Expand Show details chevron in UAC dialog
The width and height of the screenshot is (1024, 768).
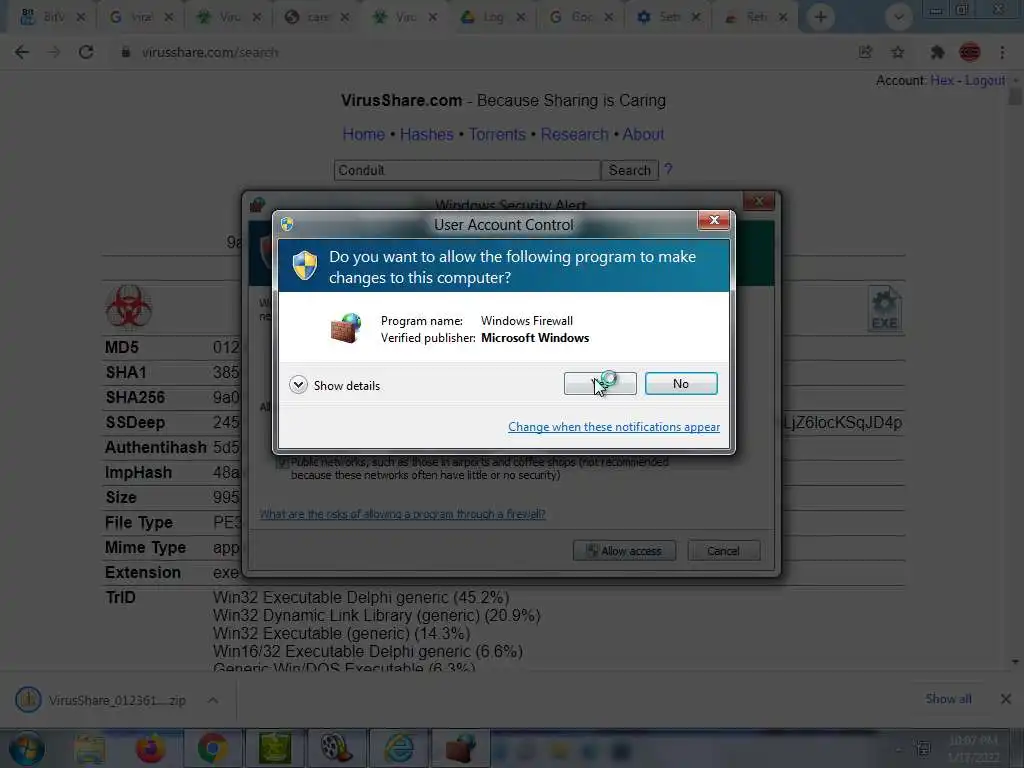tap(298, 385)
